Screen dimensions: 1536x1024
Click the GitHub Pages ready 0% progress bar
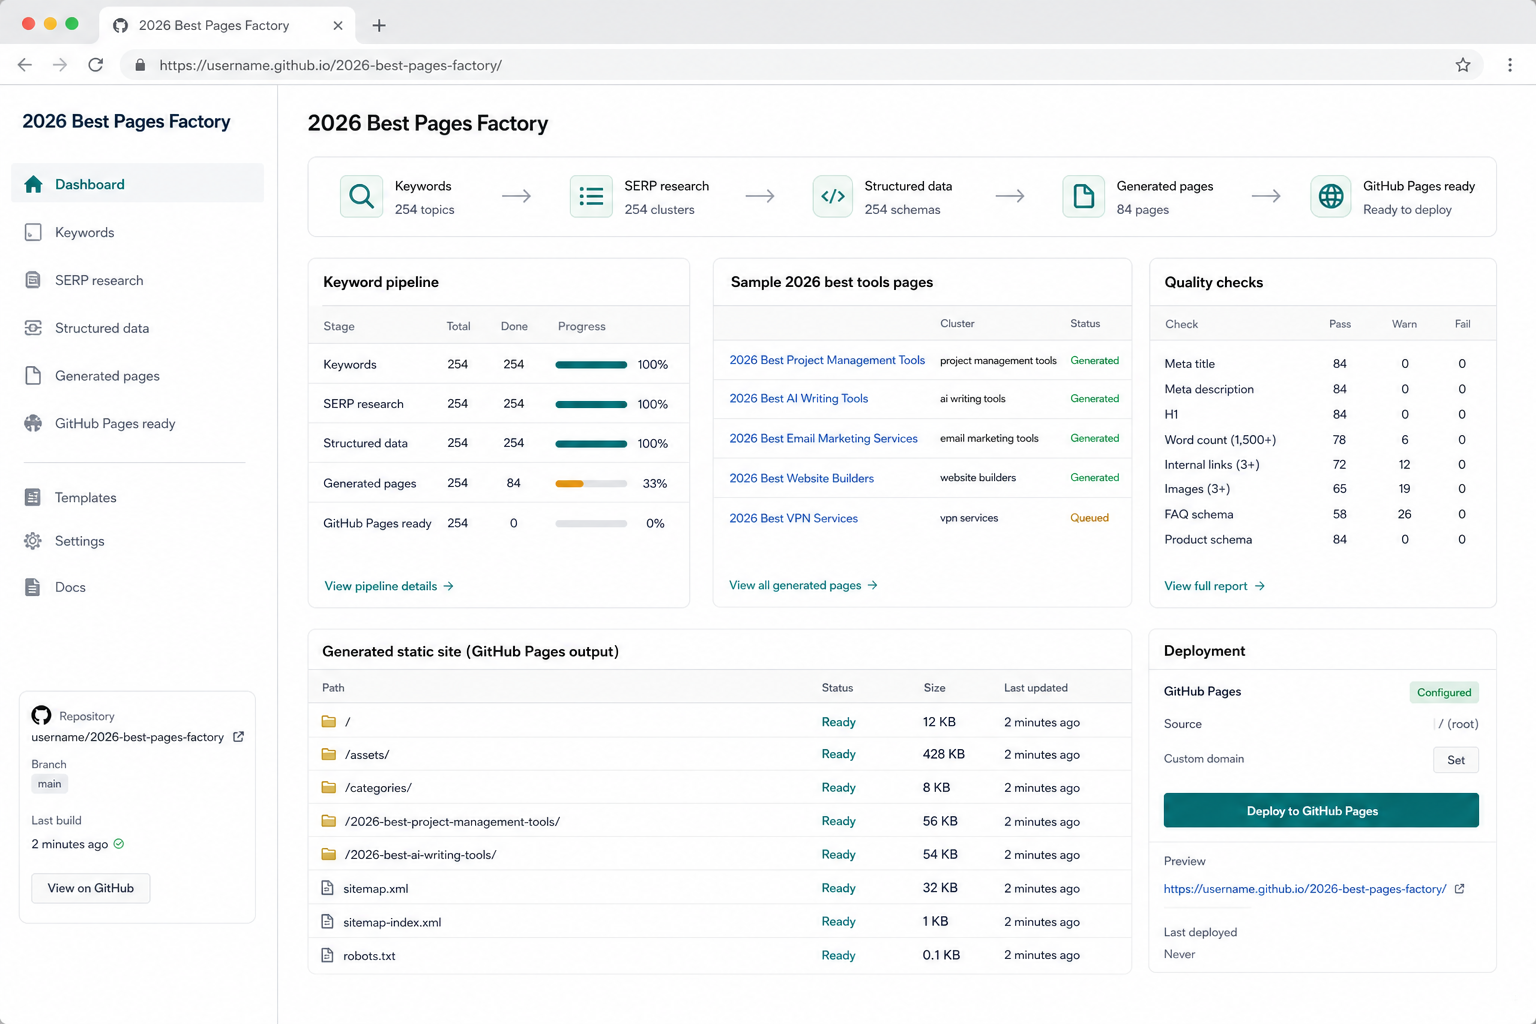click(591, 523)
